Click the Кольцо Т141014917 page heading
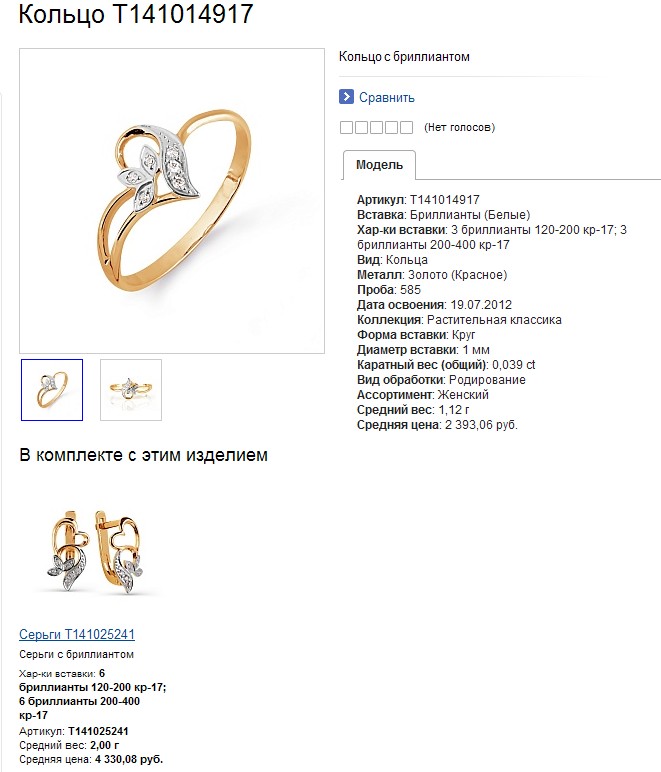Screen dimensions: 661x772 pyautogui.click(x=136, y=14)
